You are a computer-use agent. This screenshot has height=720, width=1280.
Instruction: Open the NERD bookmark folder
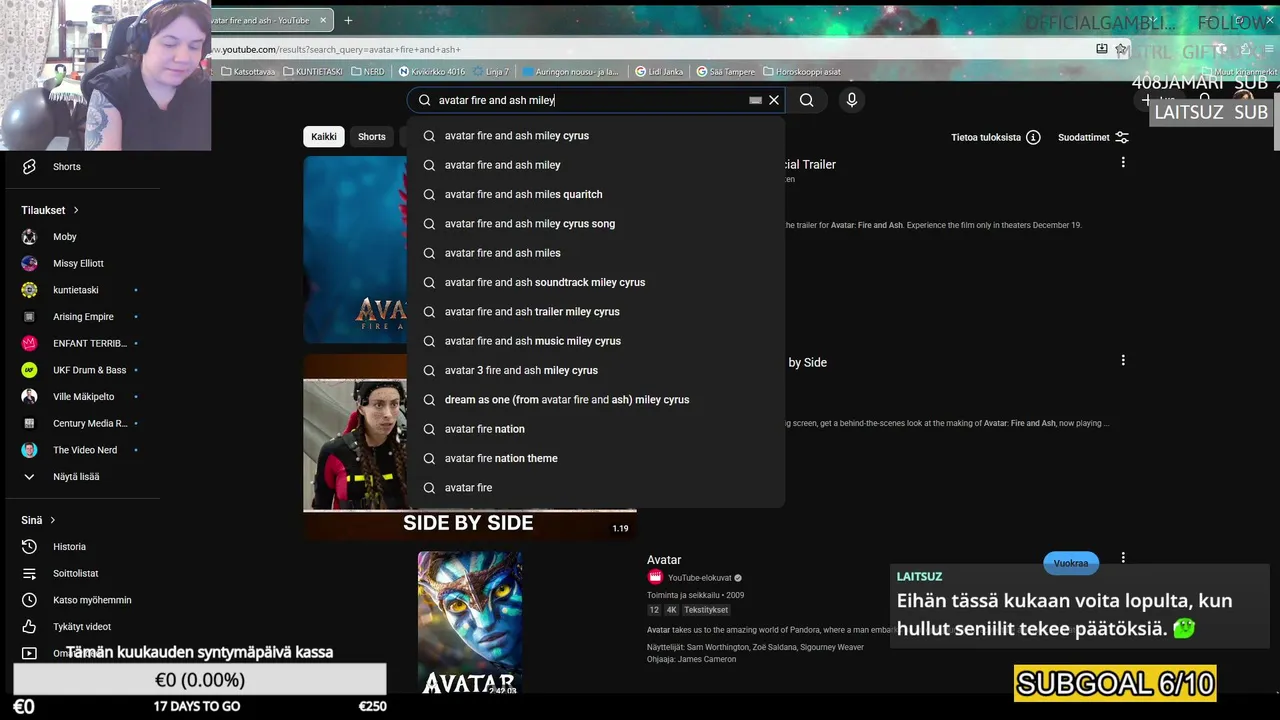coord(367,72)
